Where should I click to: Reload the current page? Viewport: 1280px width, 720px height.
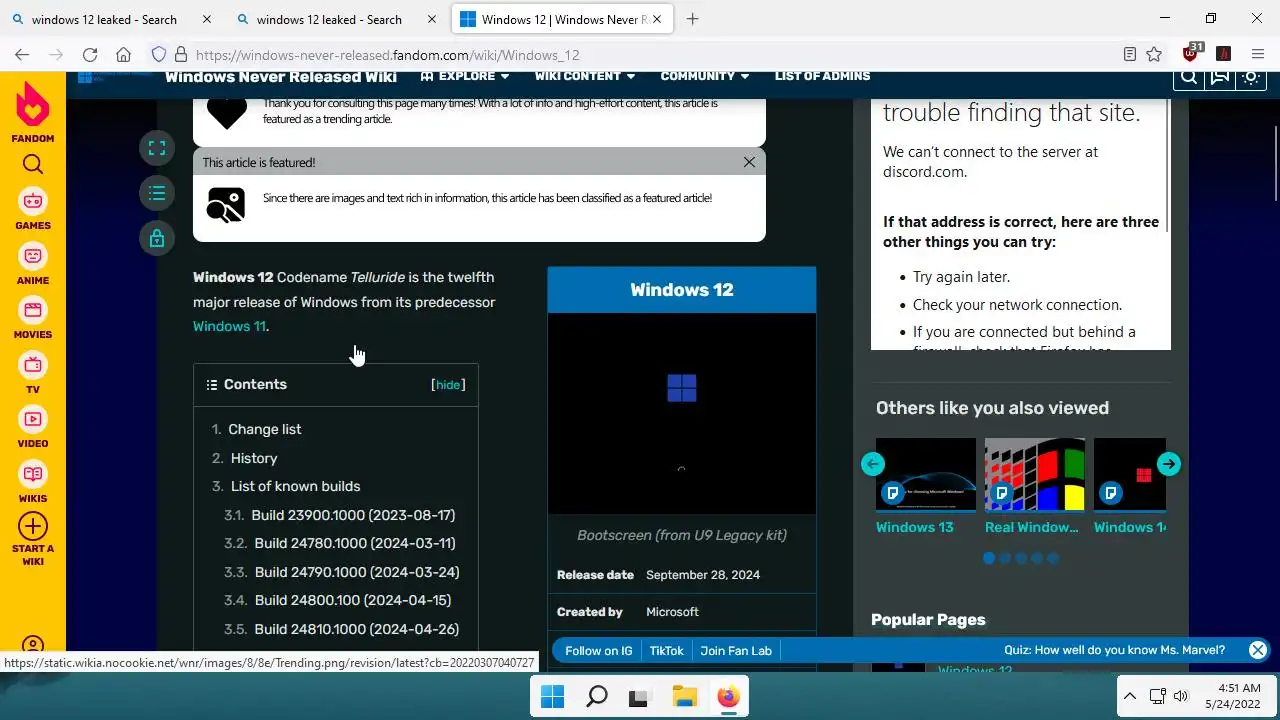click(x=90, y=55)
